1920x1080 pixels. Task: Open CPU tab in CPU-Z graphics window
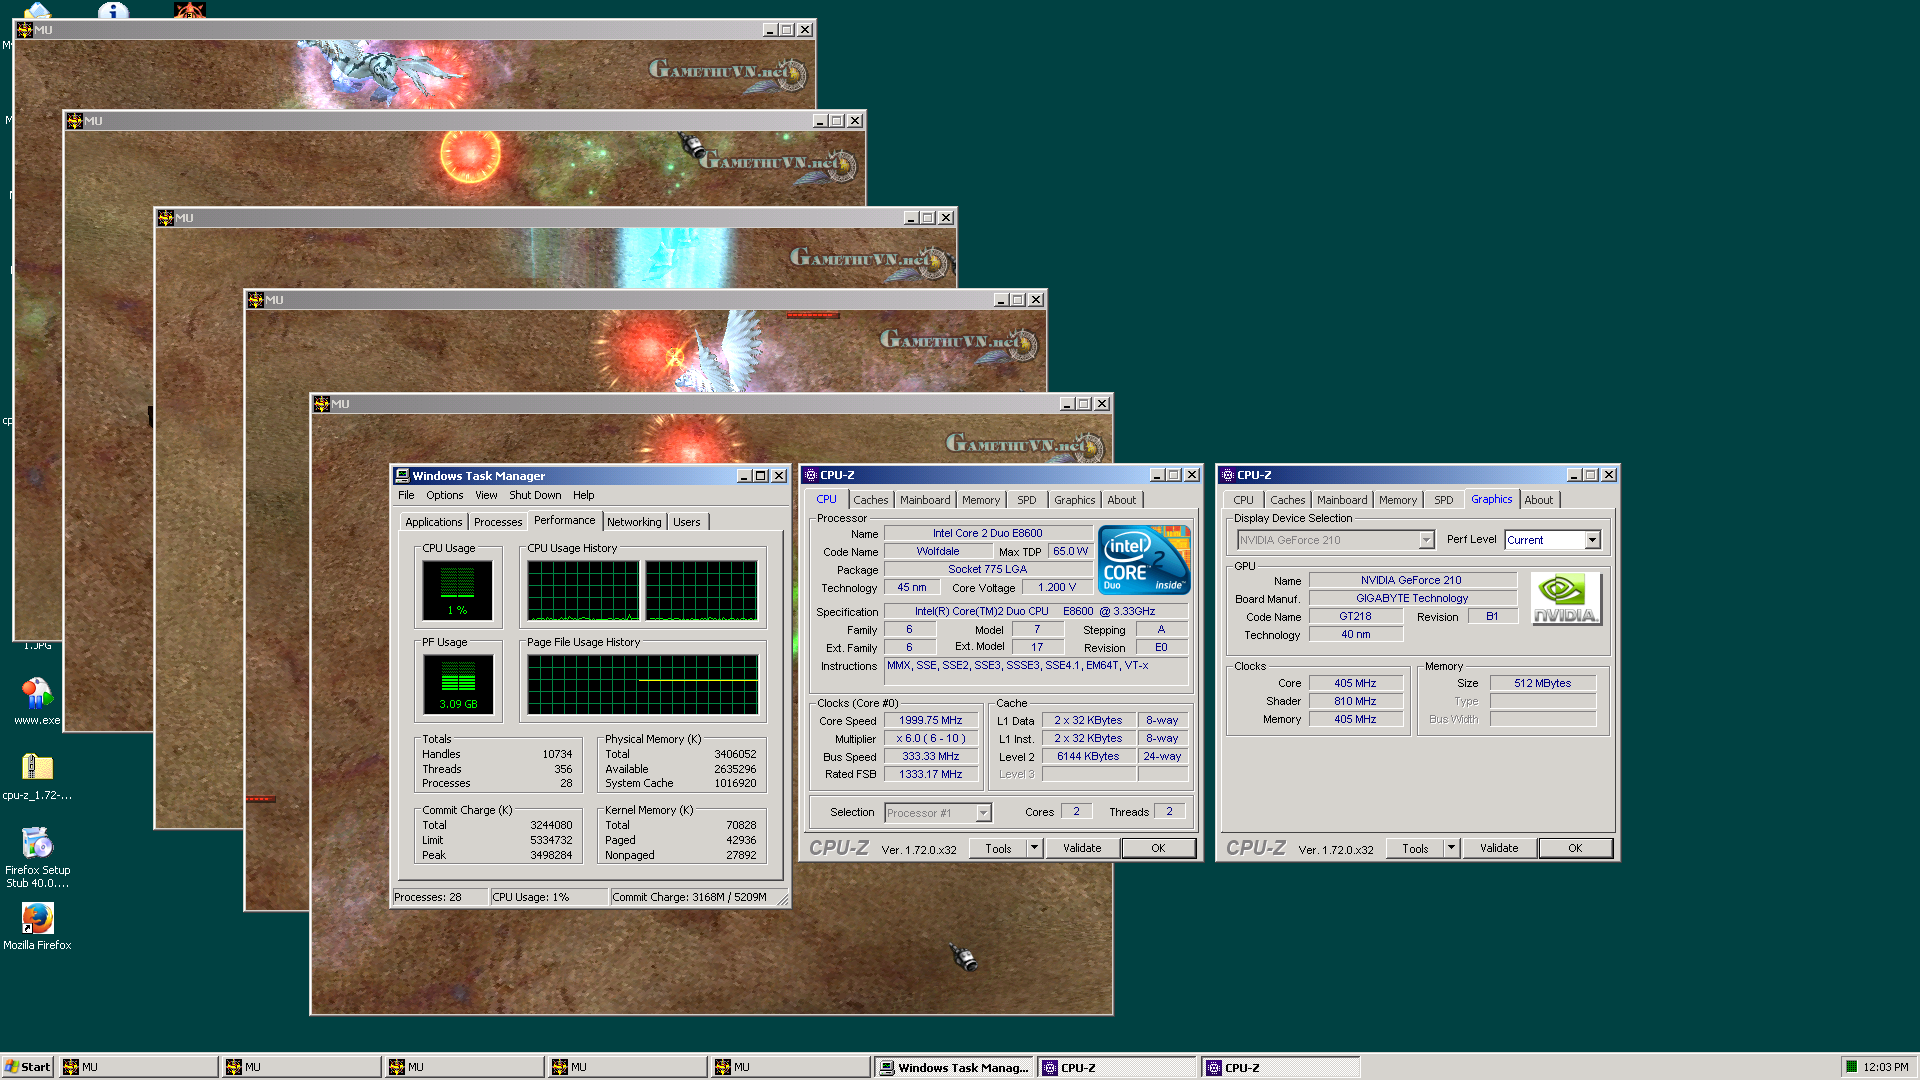click(1243, 500)
